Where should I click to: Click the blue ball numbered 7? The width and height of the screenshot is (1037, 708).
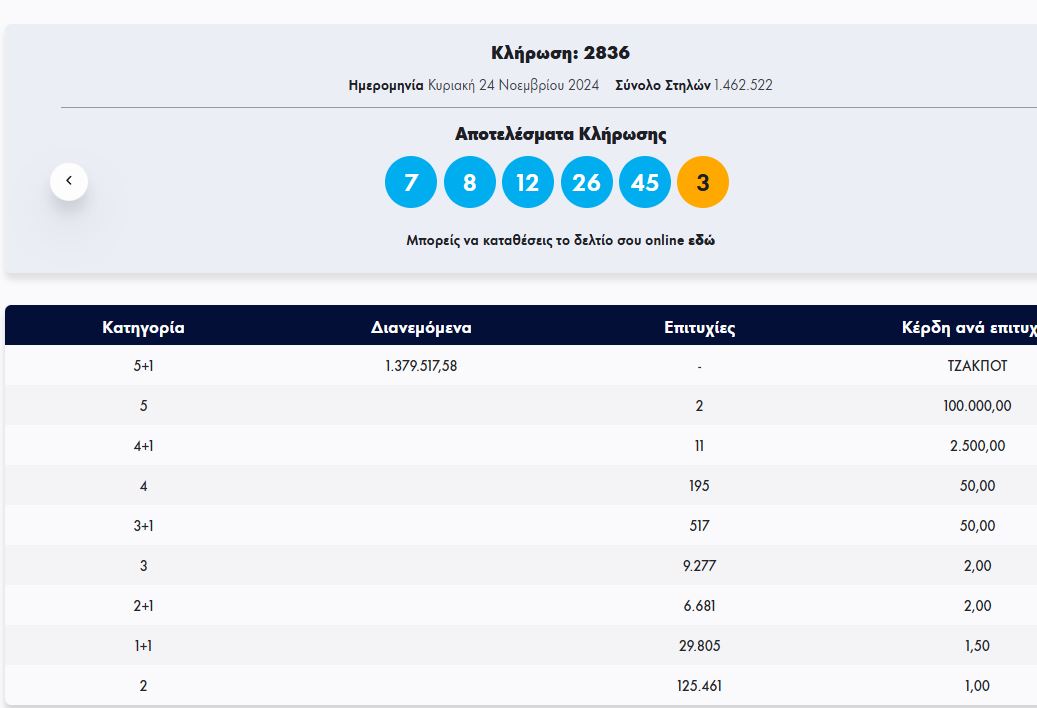(411, 182)
